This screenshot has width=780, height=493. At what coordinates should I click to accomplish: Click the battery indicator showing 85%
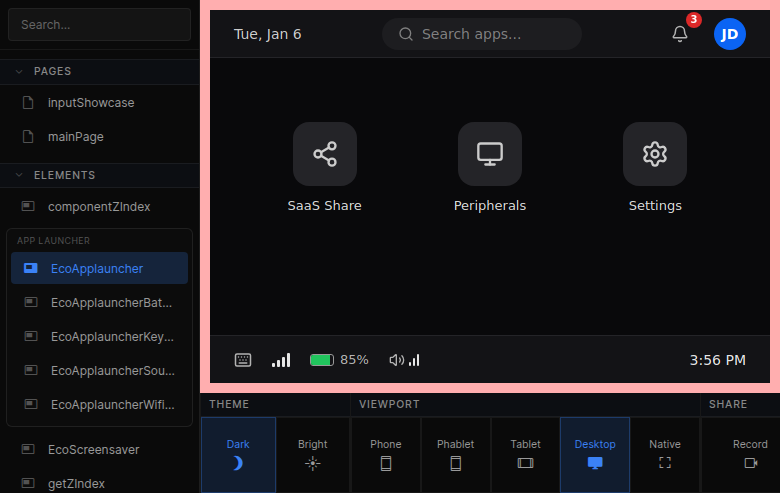(x=339, y=360)
